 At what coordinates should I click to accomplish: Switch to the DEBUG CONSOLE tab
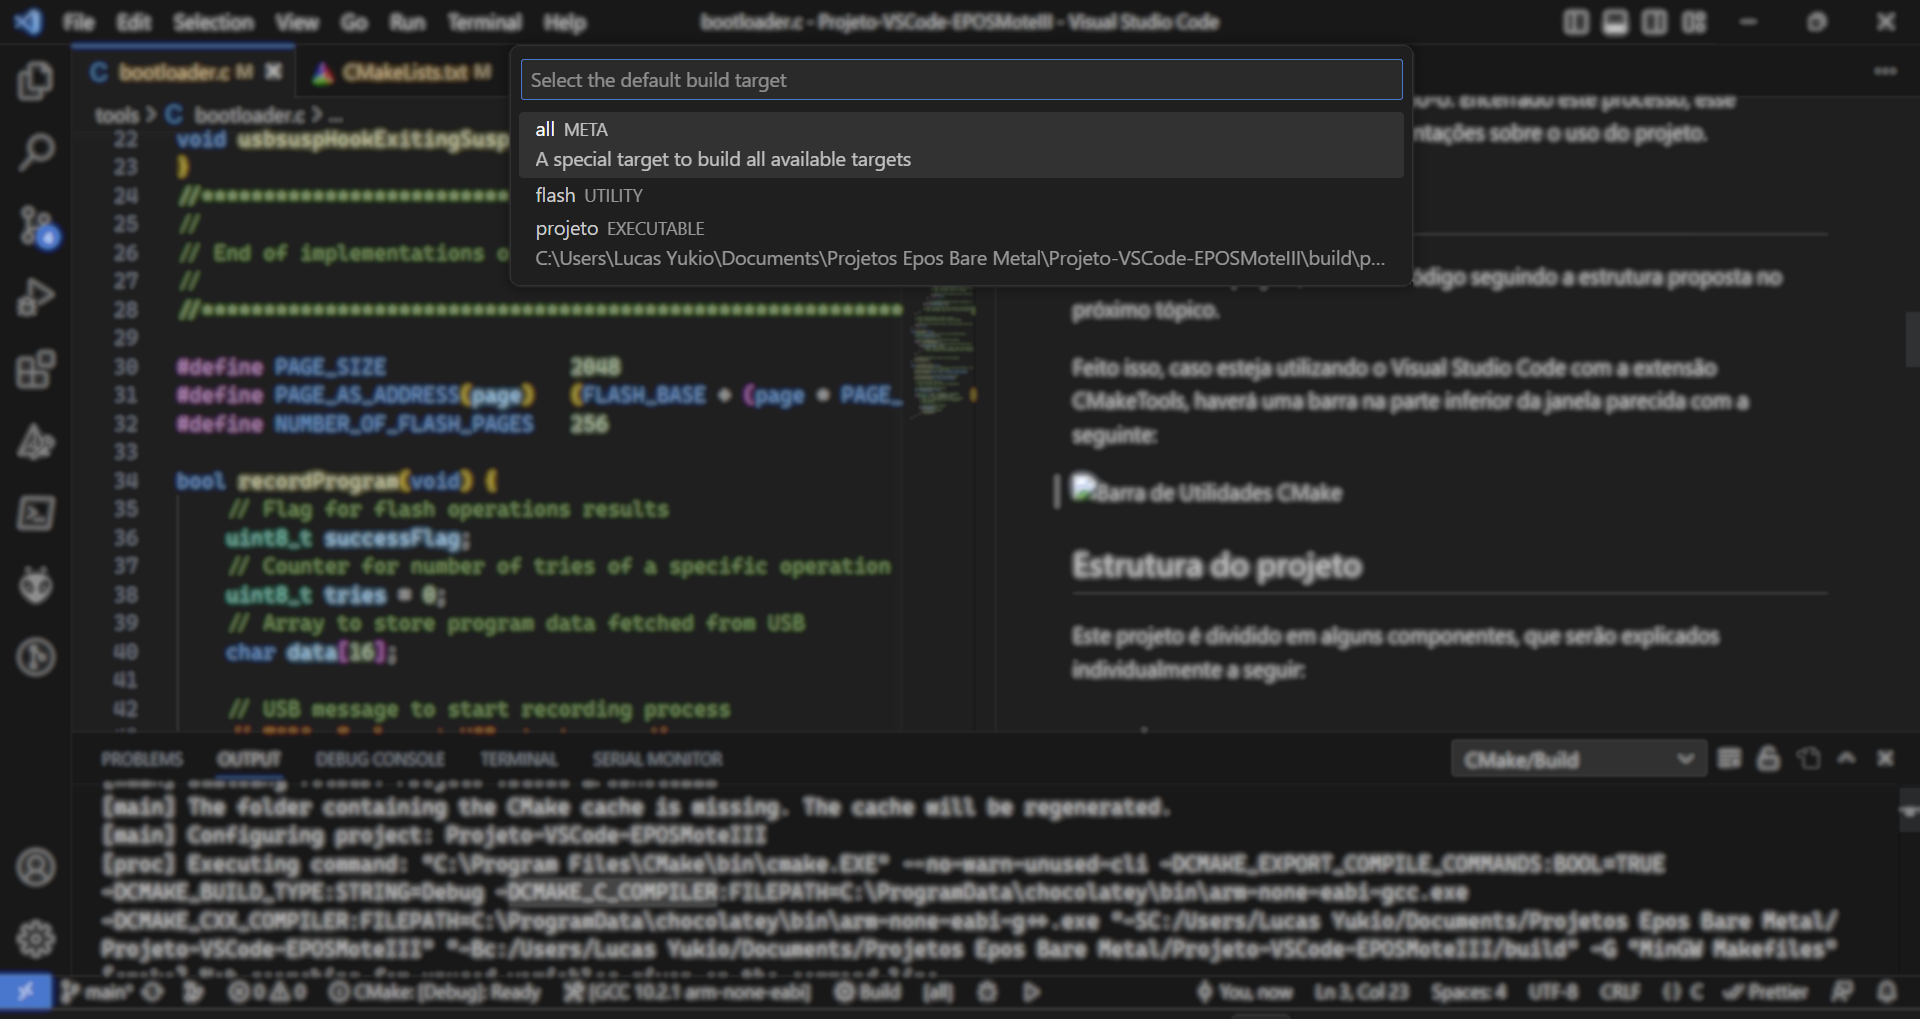click(379, 759)
